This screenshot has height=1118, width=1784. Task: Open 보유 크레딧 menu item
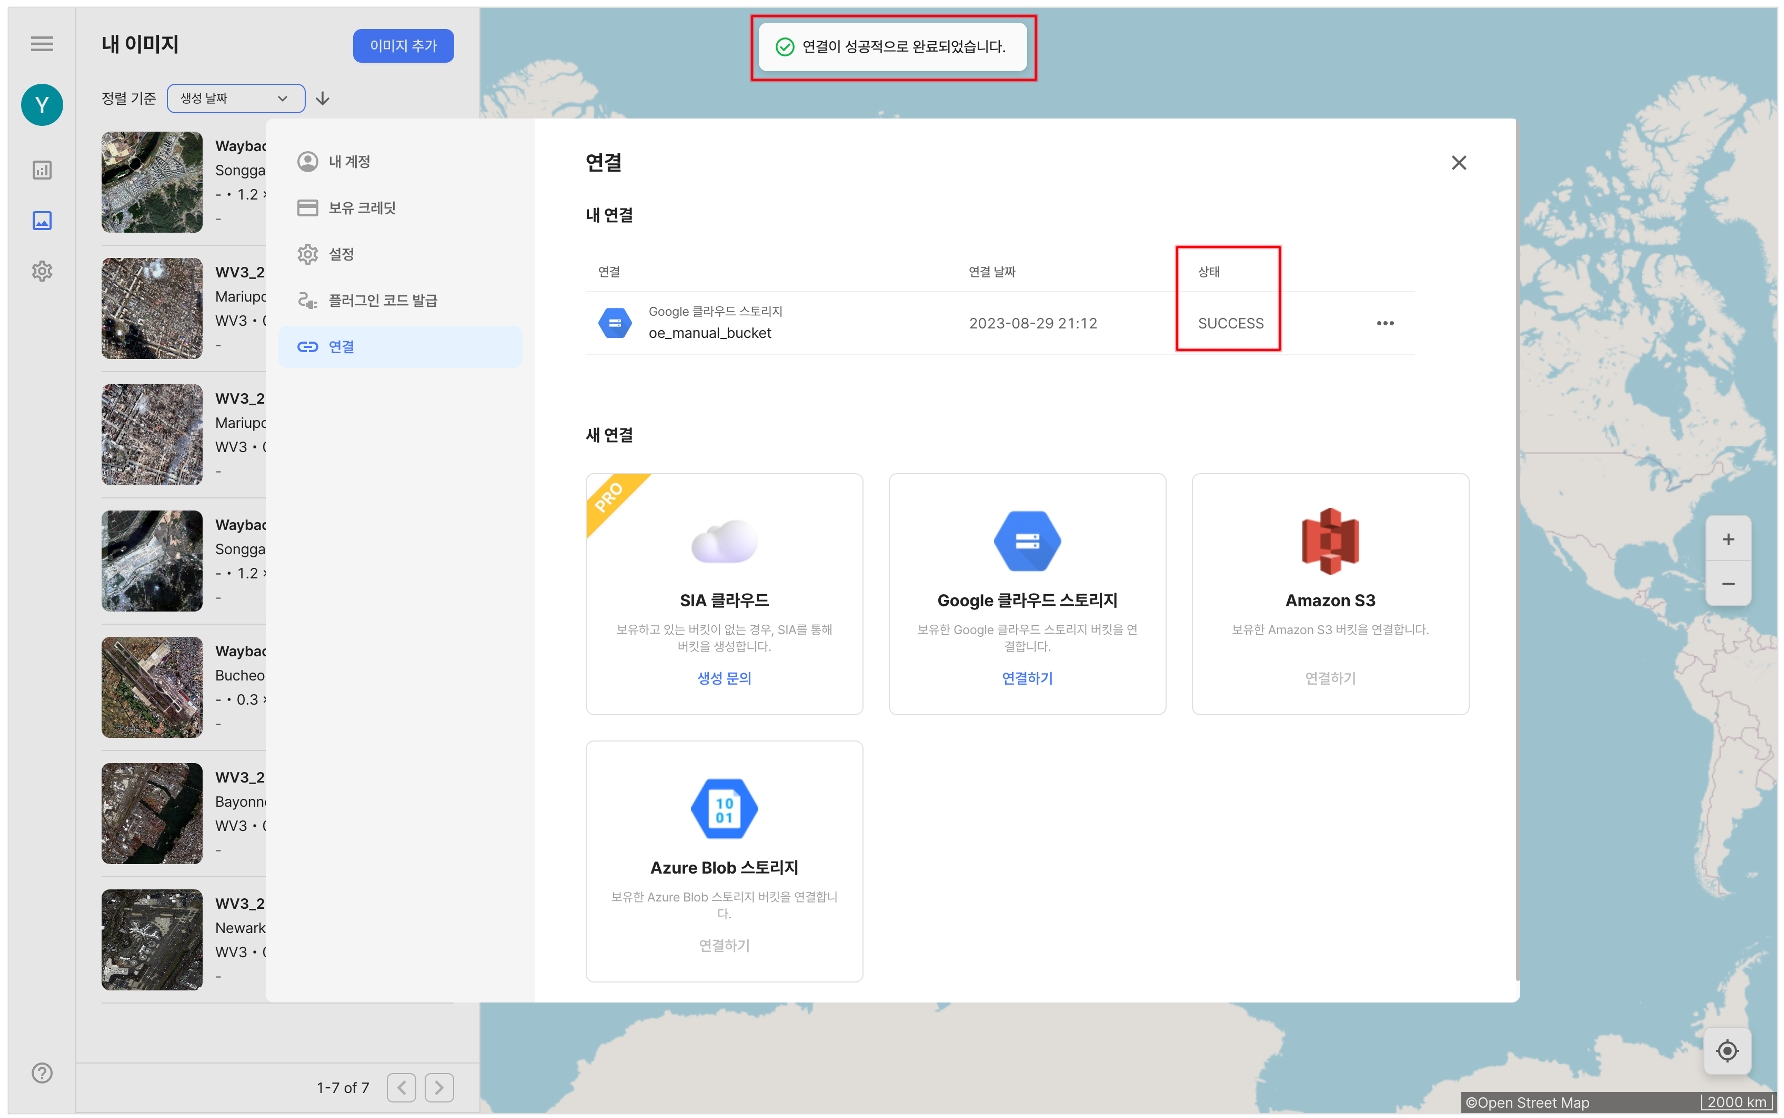(x=362, y=208)
